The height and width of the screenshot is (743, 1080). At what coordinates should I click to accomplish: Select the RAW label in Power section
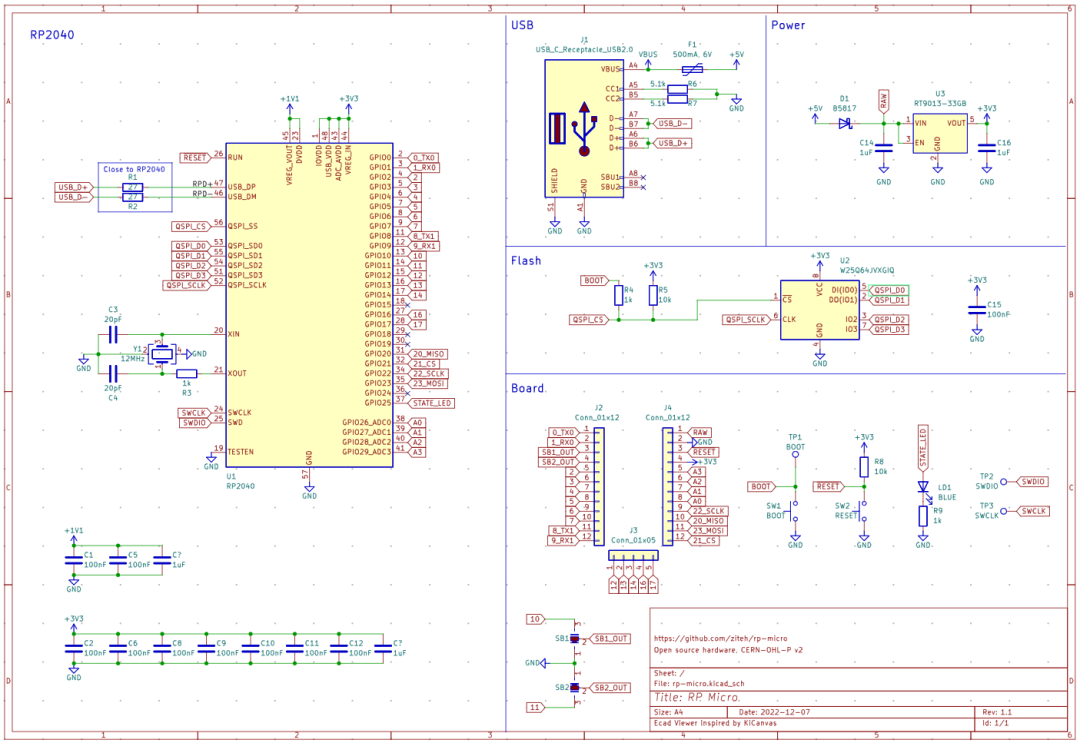[x=884, y=101]
